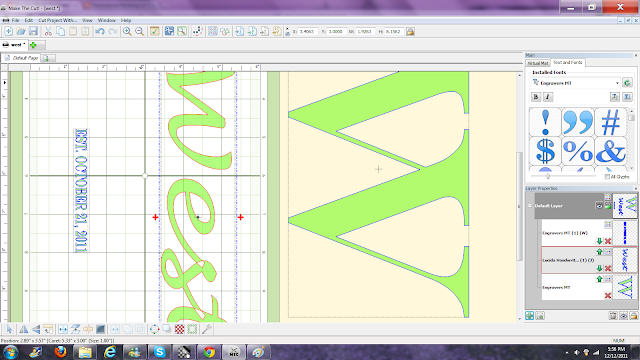Click the scissors Cut icon
This screenshot has height=360, width=640.
tap(48, 31)
